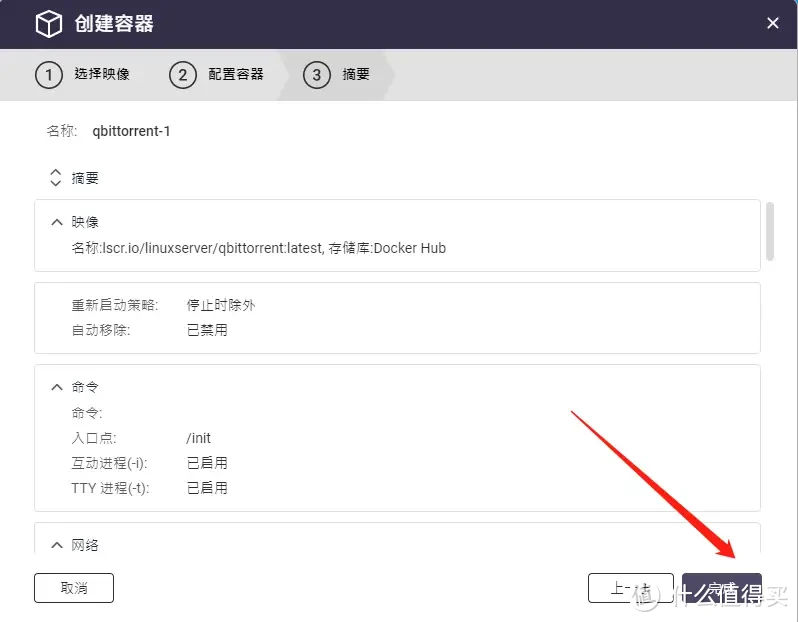Go to the 选择映像 step

click(101, 75)
